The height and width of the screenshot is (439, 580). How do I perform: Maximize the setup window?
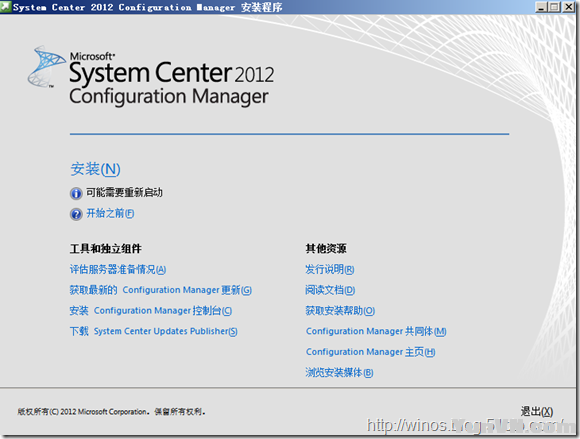554,7
